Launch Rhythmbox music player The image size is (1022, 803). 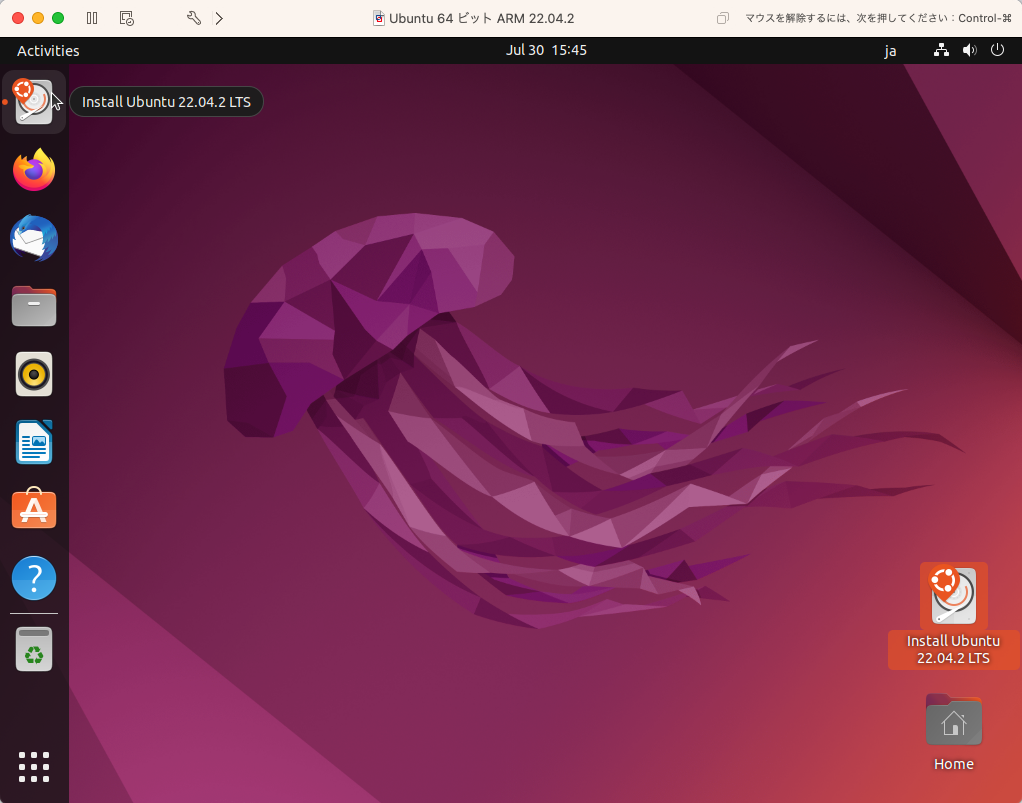[34, 374]
